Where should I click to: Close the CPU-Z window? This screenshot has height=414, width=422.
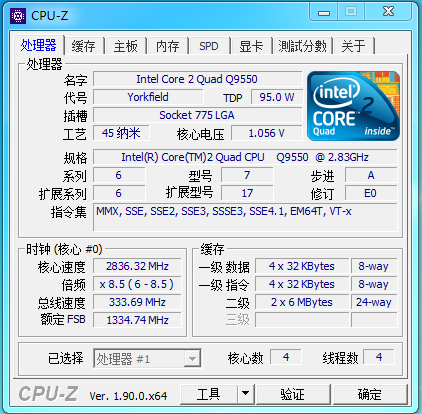coord(389,12)
